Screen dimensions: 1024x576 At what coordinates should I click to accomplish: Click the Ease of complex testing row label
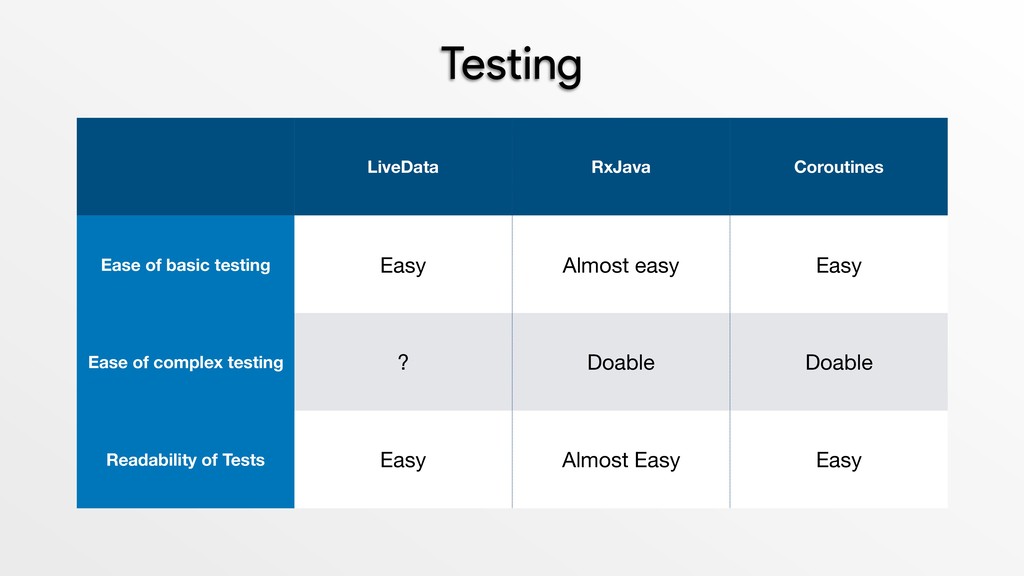[x=185, y=362]
